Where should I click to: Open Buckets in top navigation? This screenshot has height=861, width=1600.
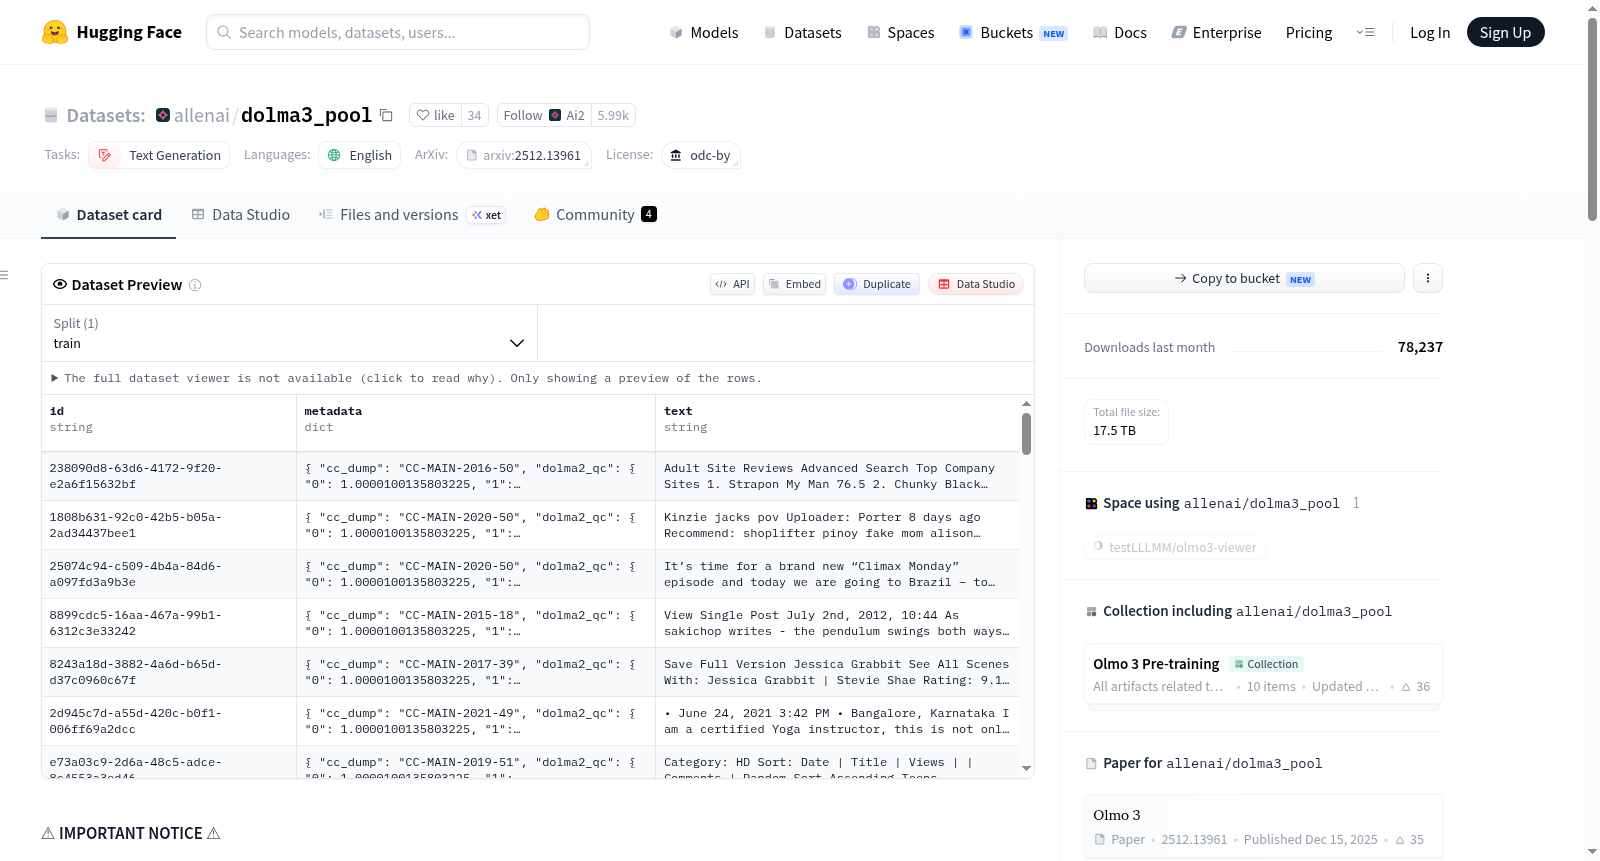[1013, 32]
